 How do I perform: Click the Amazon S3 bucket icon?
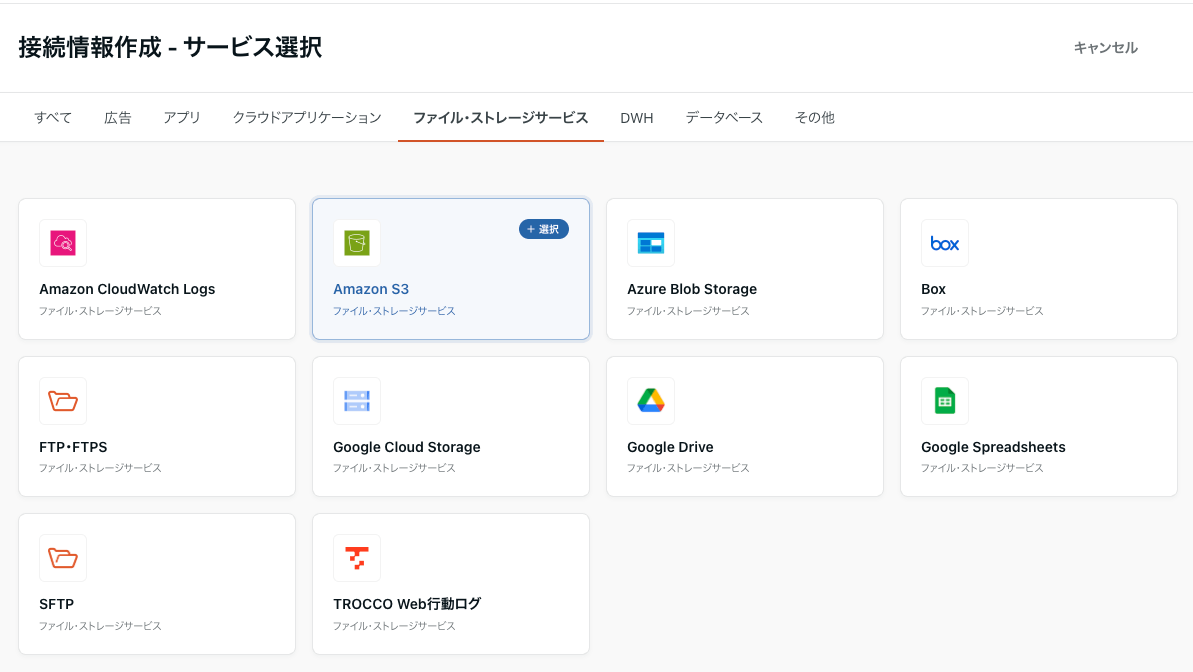[x=357, y=243]
